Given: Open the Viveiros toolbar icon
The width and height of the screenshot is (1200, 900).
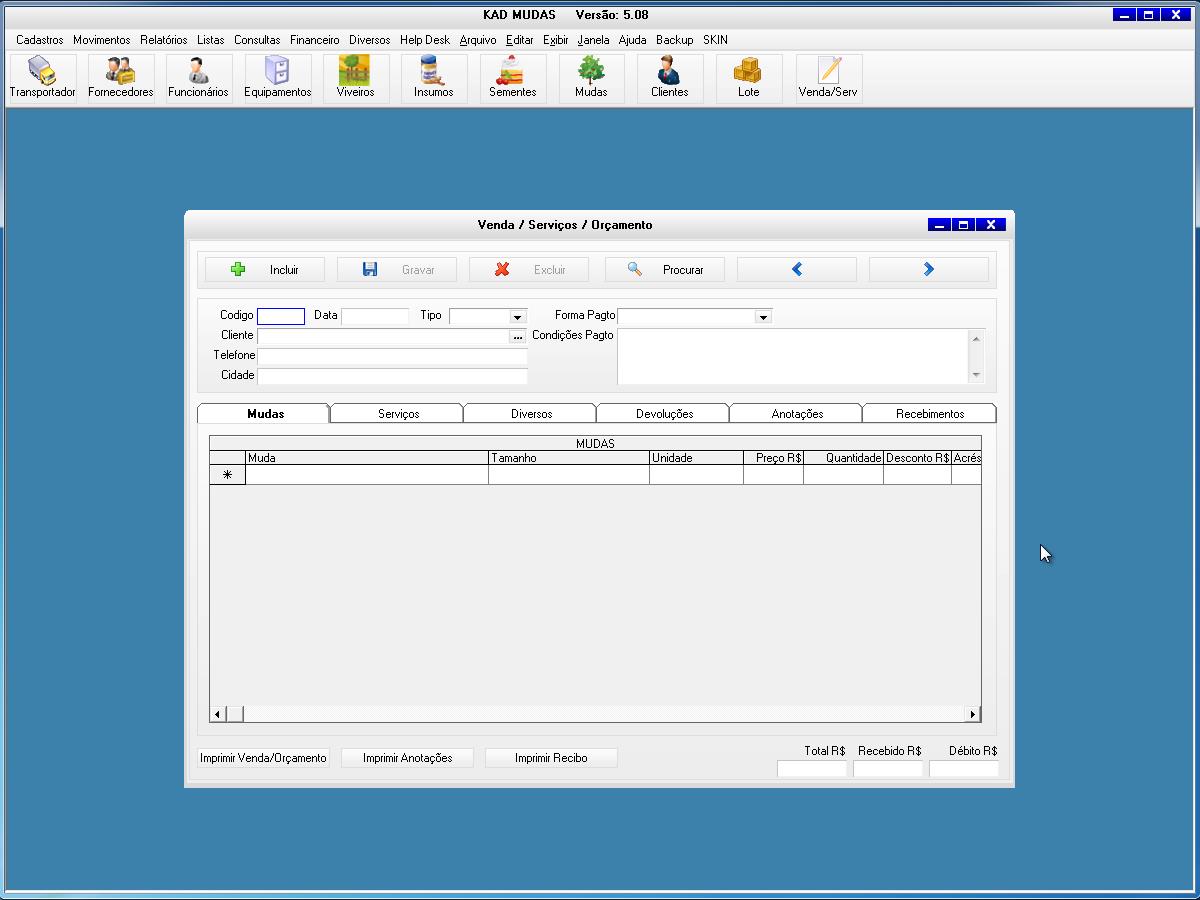Looking at the screenshot, I should pos(355,78).
